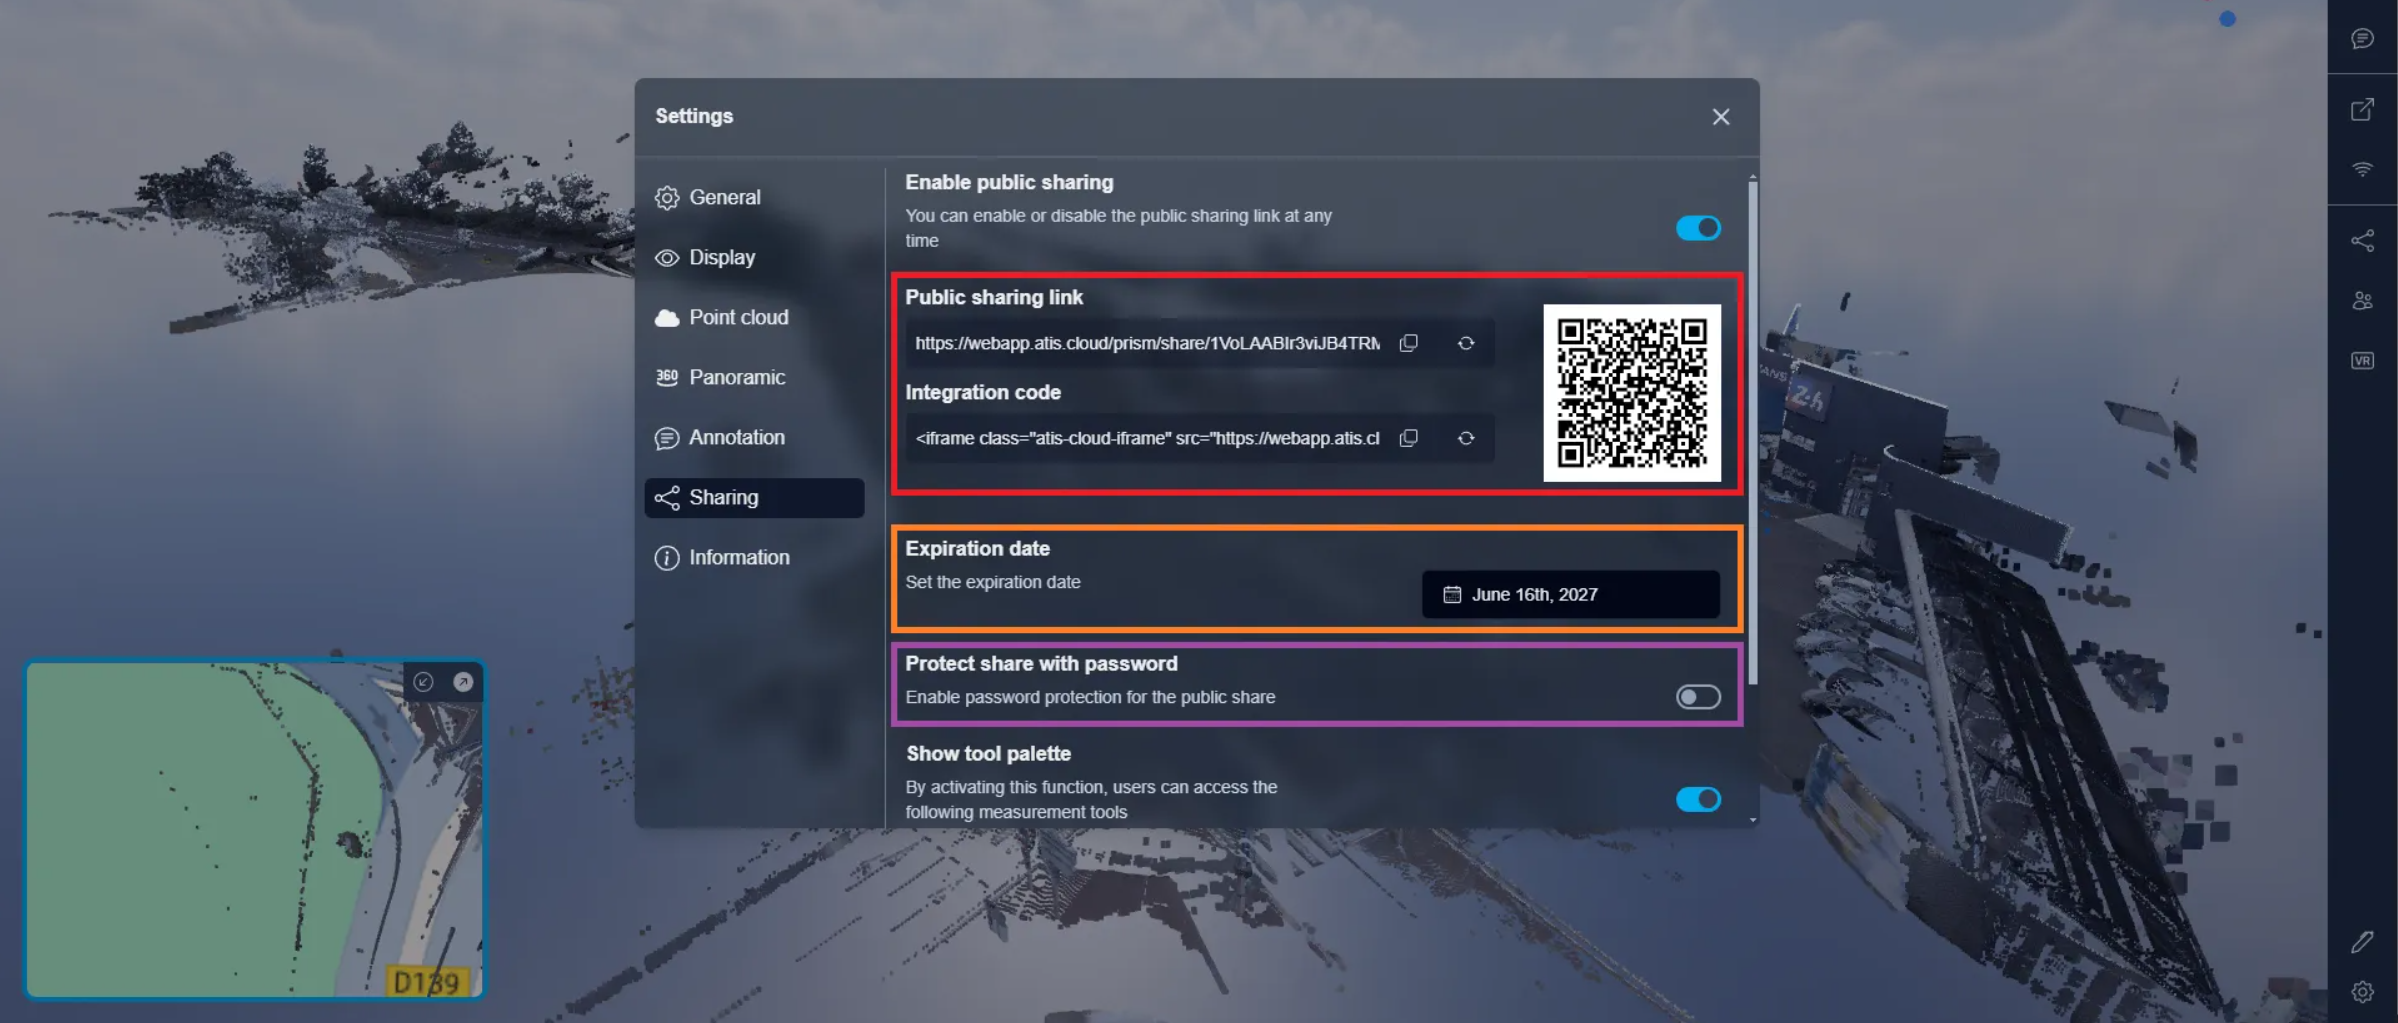This screenshot has height=1023, width=2398.
Task: Enable password protection for the share
Action: tap(1697, 697)
